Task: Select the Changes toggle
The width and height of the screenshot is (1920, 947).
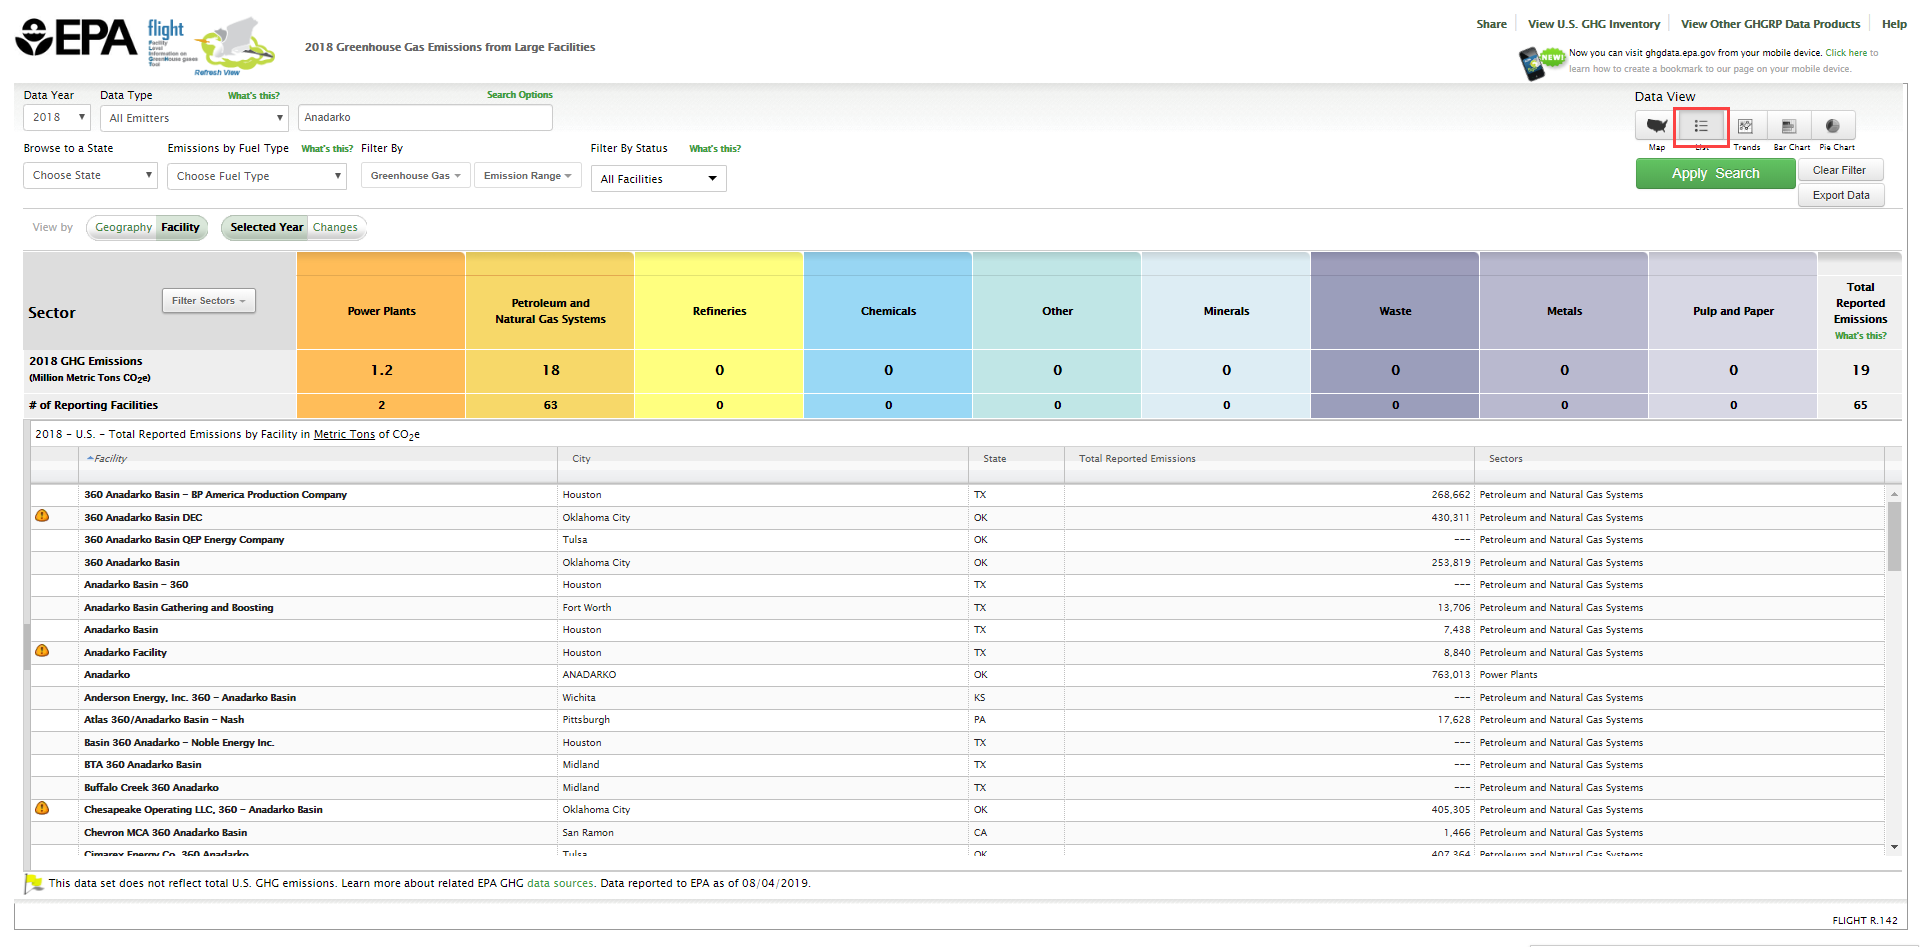Action: click(x=335, y=228)
